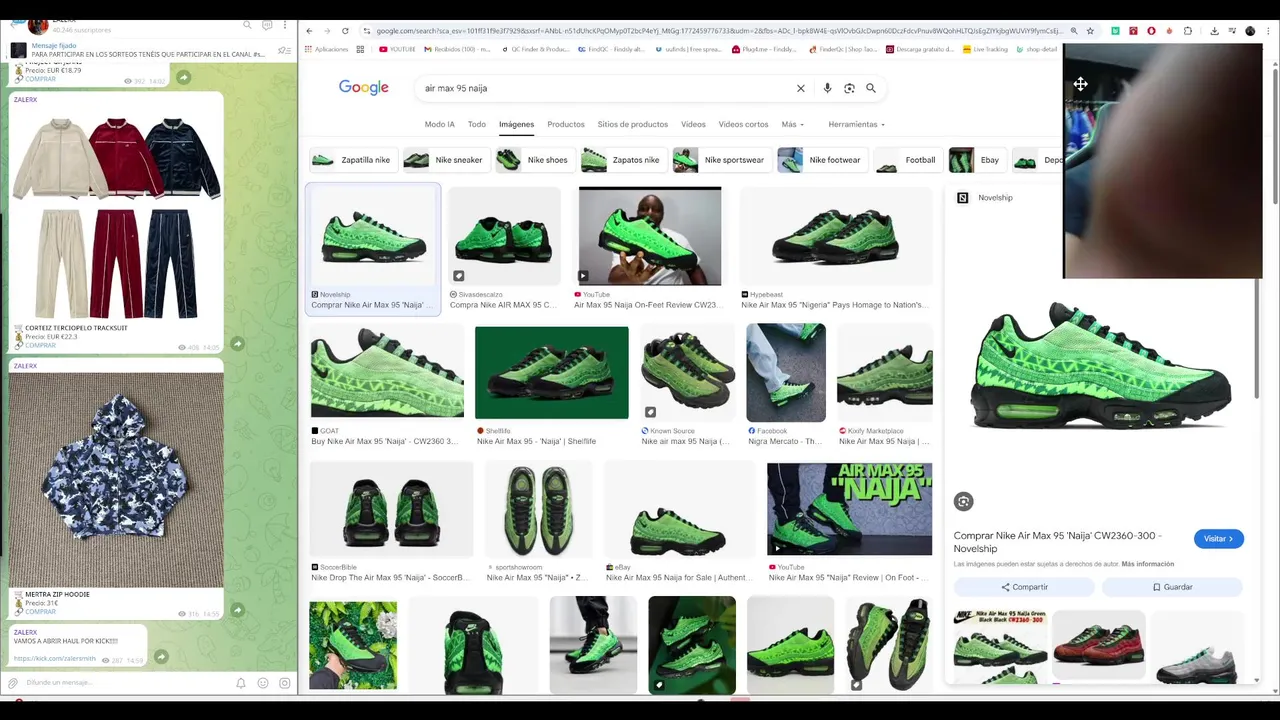Click the Google search magnifier button
1280x720 pixels.
[871, 88]
